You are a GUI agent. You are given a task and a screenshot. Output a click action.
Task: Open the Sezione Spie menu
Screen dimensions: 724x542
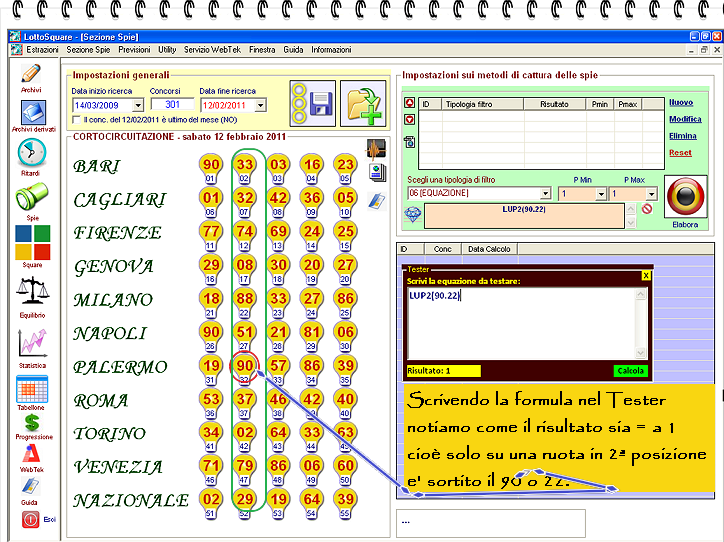[88, 50]
